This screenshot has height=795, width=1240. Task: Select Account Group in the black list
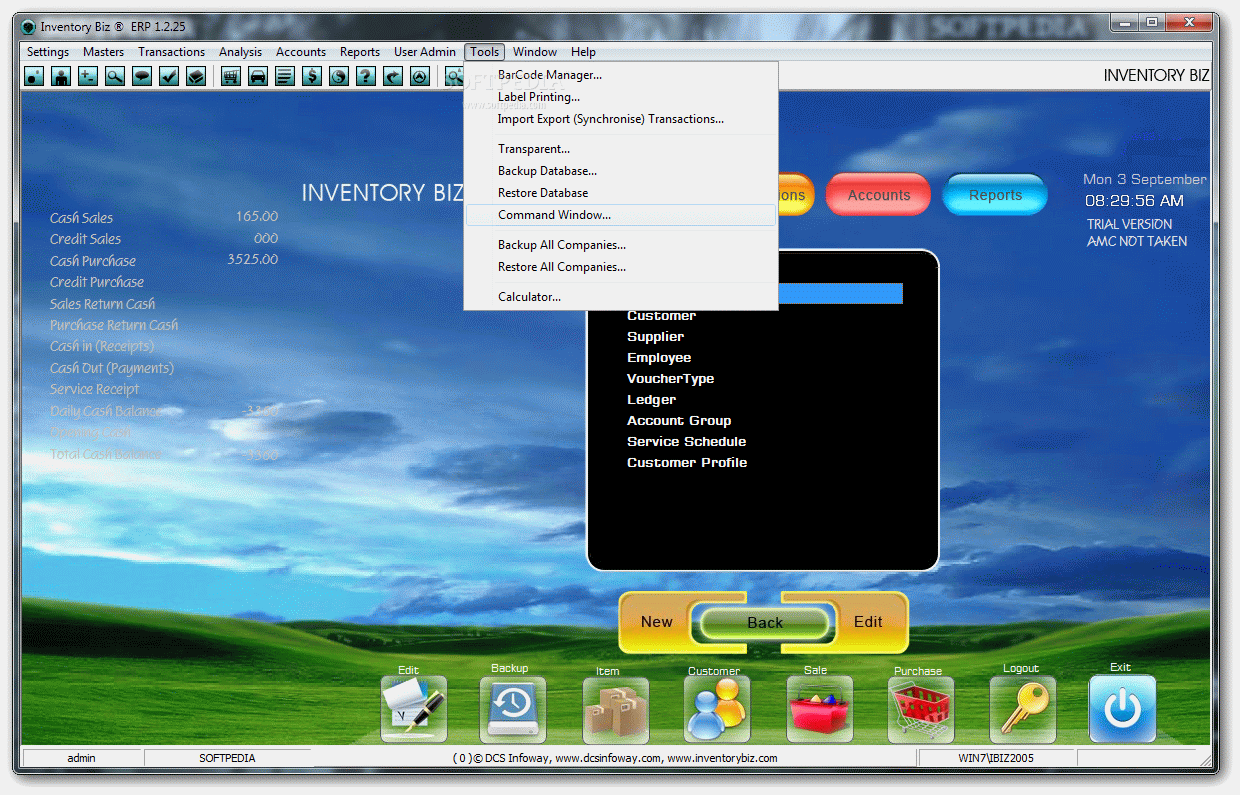click(x=679, y=421)
